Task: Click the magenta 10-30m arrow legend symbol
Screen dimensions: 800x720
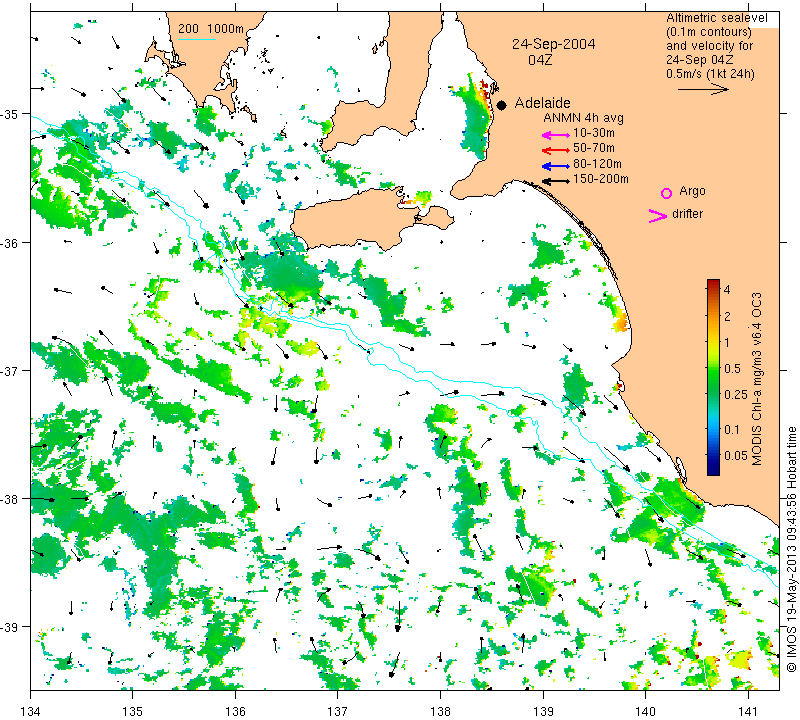Action: tap(556, 135)
